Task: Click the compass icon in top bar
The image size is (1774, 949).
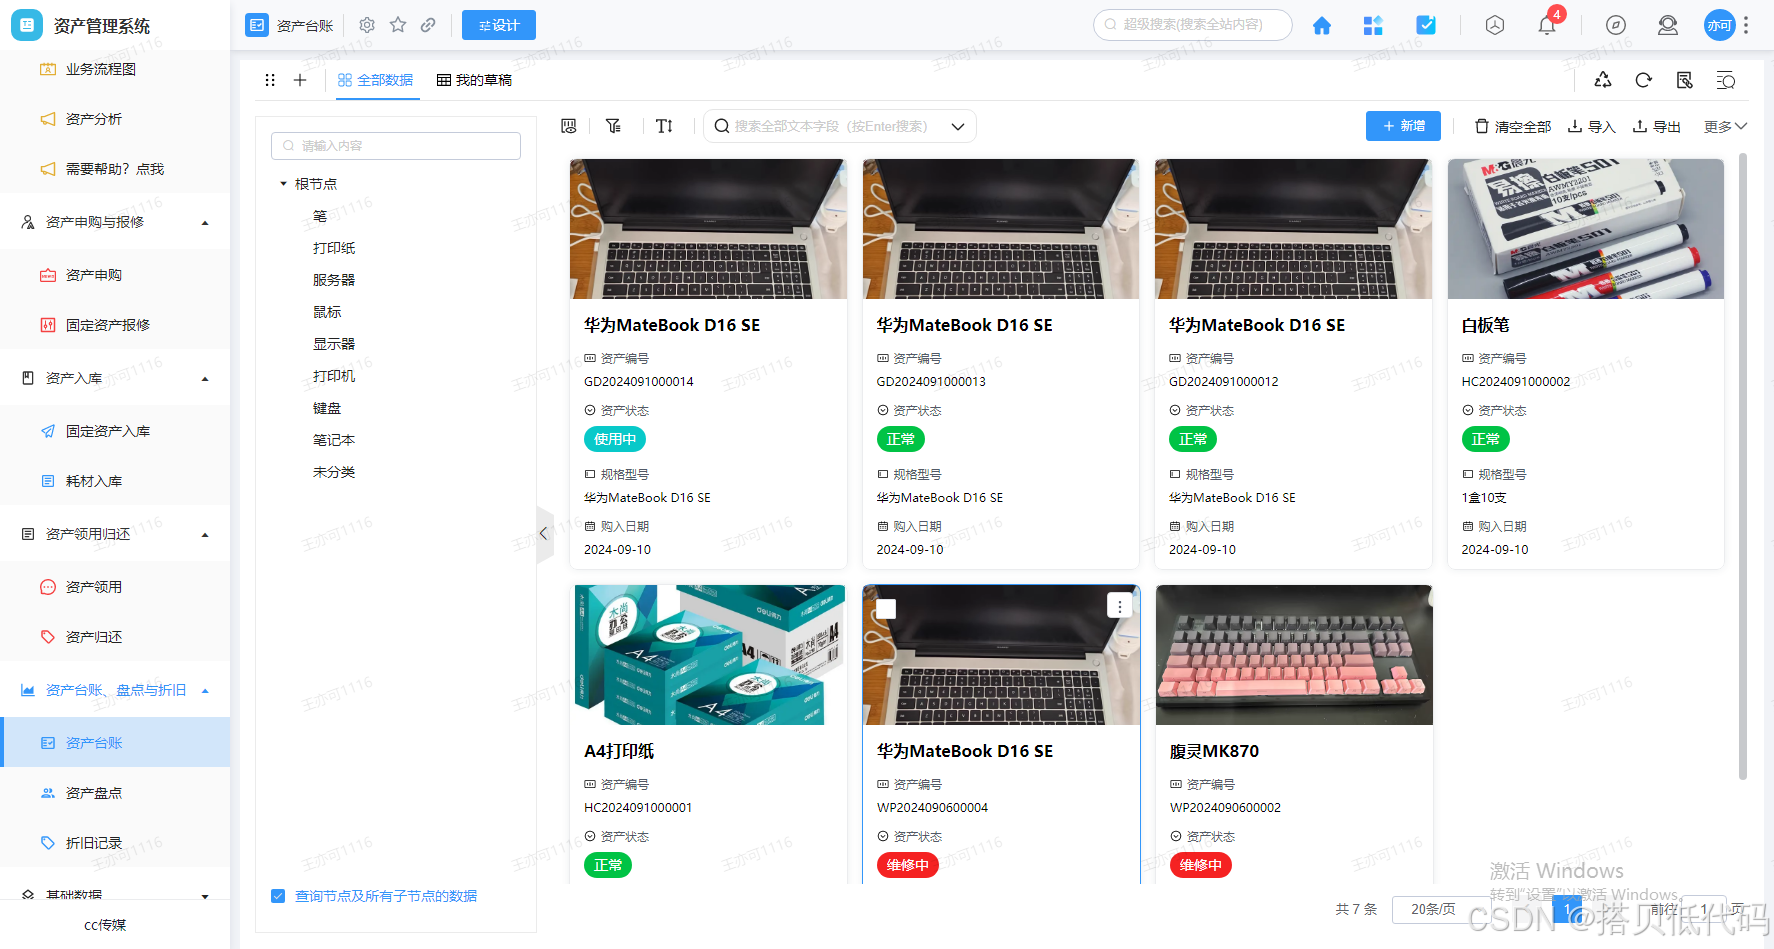Action: click(x=1616, y=25)
